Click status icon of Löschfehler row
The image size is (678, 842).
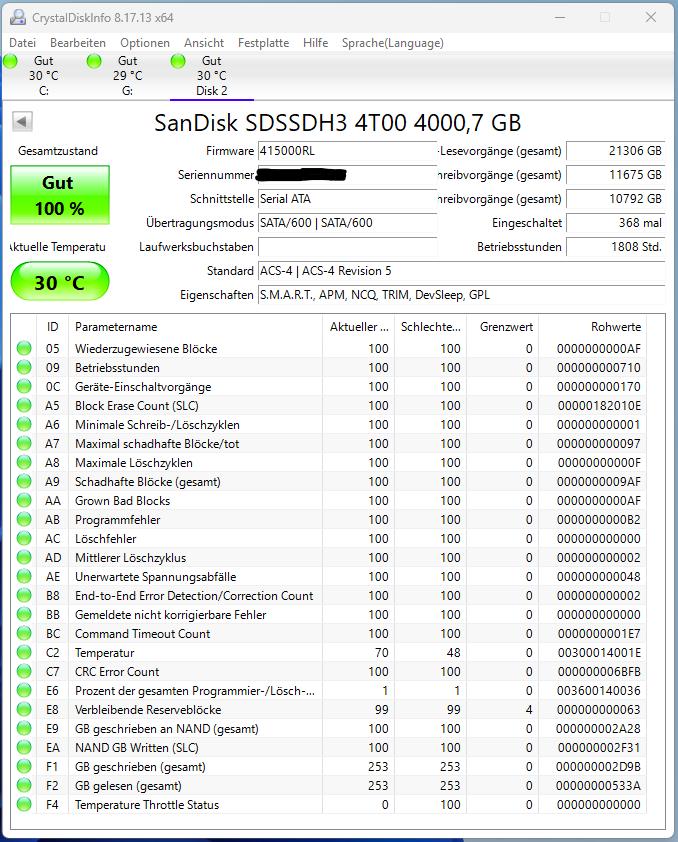coord(24,539)
